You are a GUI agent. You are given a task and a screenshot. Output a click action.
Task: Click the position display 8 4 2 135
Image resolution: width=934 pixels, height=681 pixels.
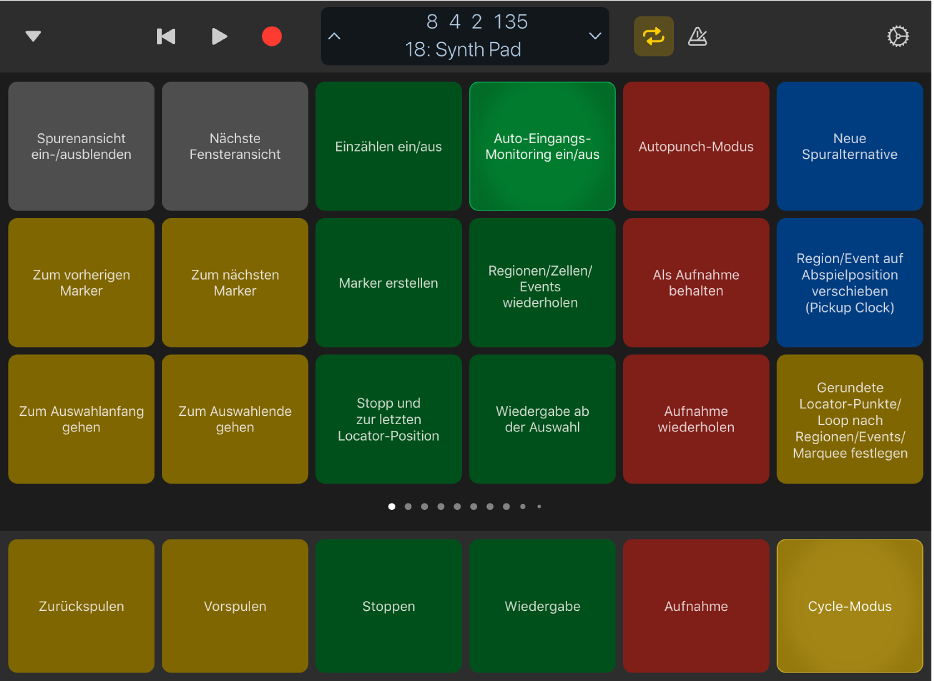(477, 22)
